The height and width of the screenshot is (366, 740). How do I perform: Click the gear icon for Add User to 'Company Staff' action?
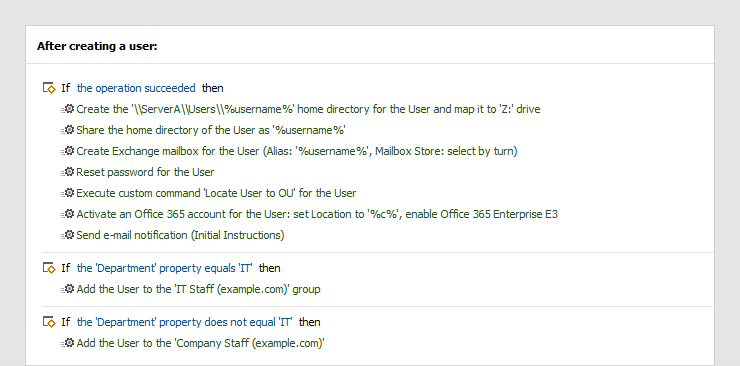(x=69, y=343)
